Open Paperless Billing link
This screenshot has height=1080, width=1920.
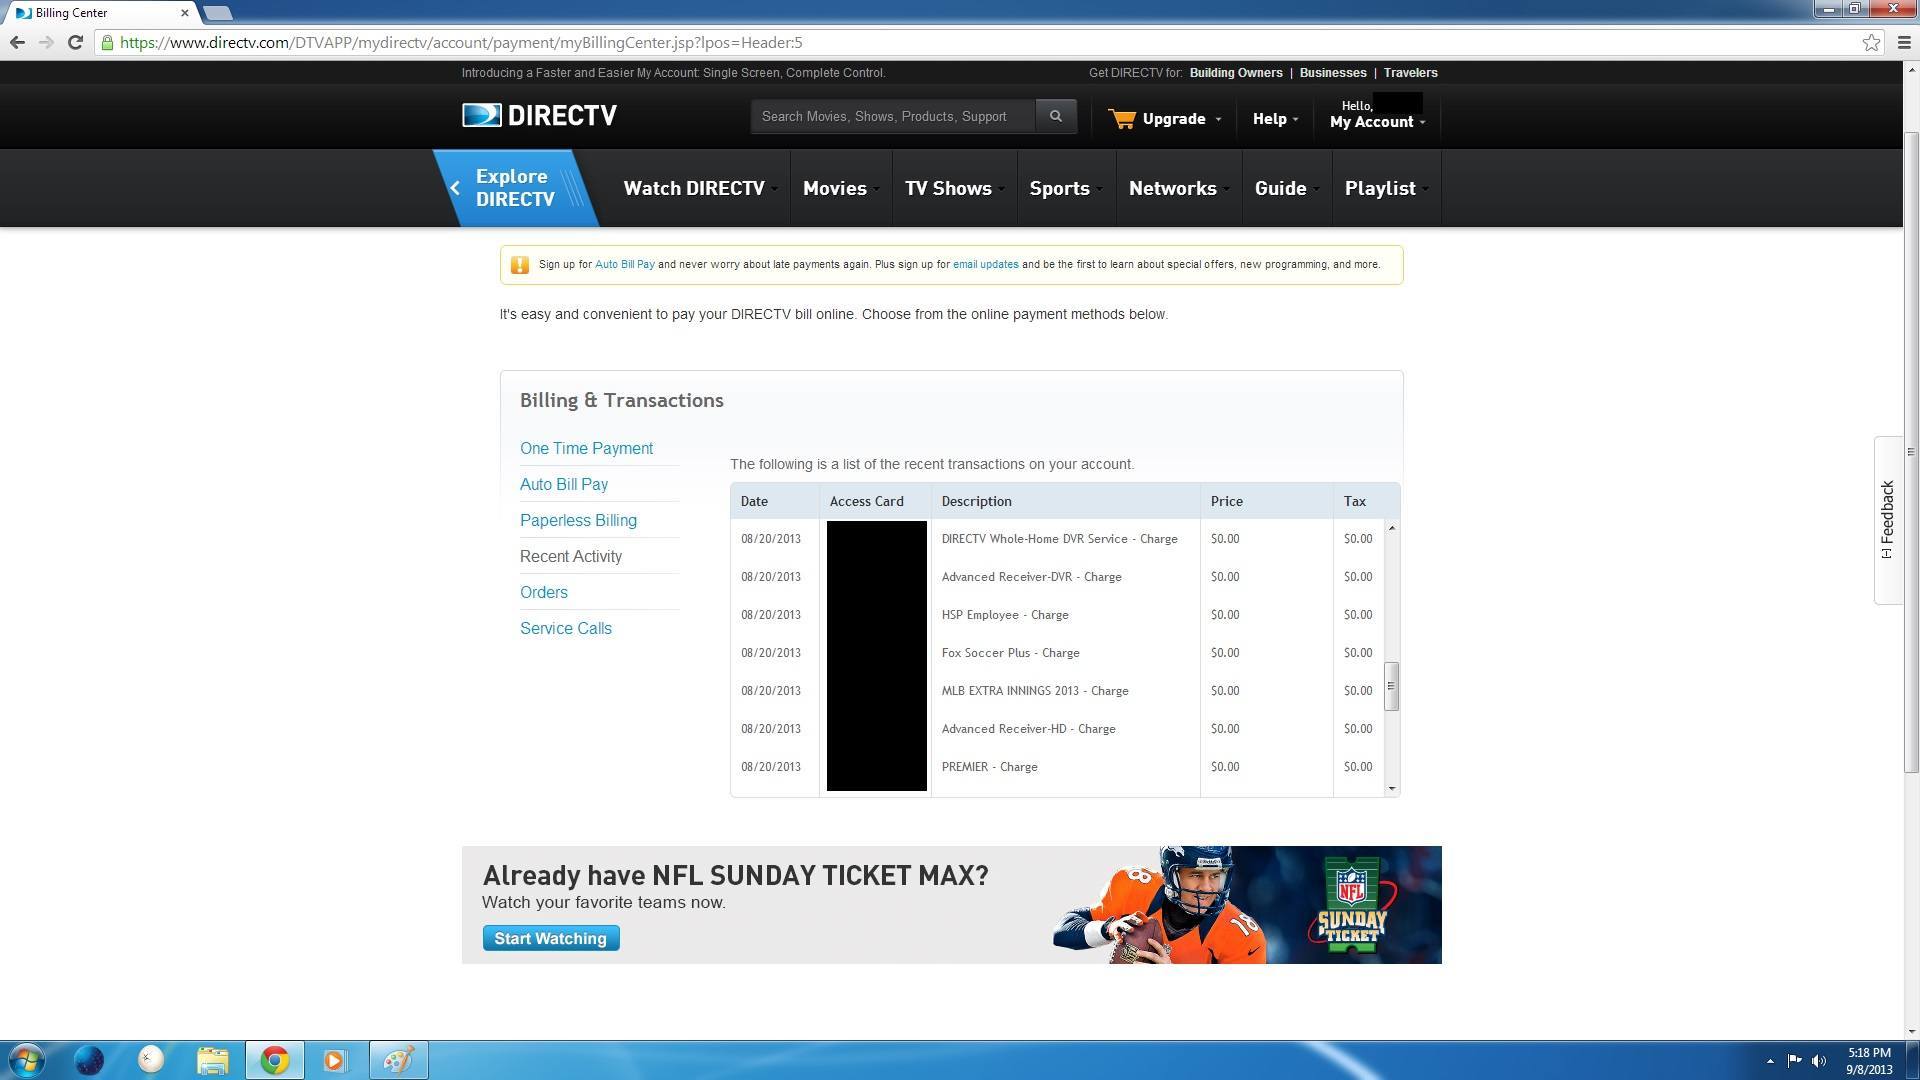click(x=578, y=520)
